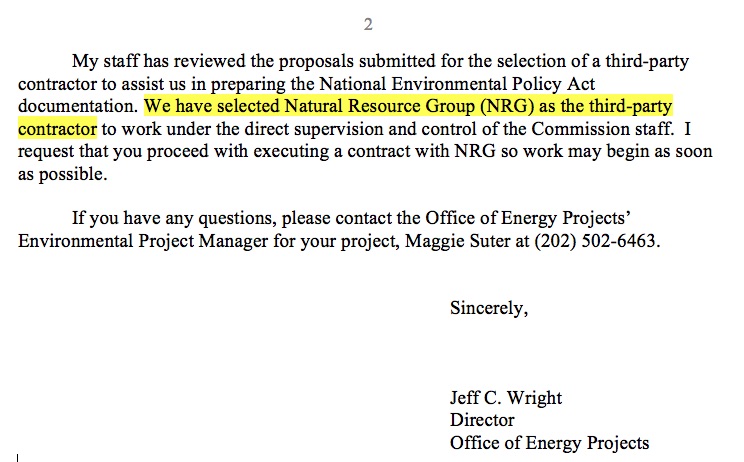This screenshot has height=462, width=744.
Task: Click the name Maggie Suter
Action: click(457, 241)
